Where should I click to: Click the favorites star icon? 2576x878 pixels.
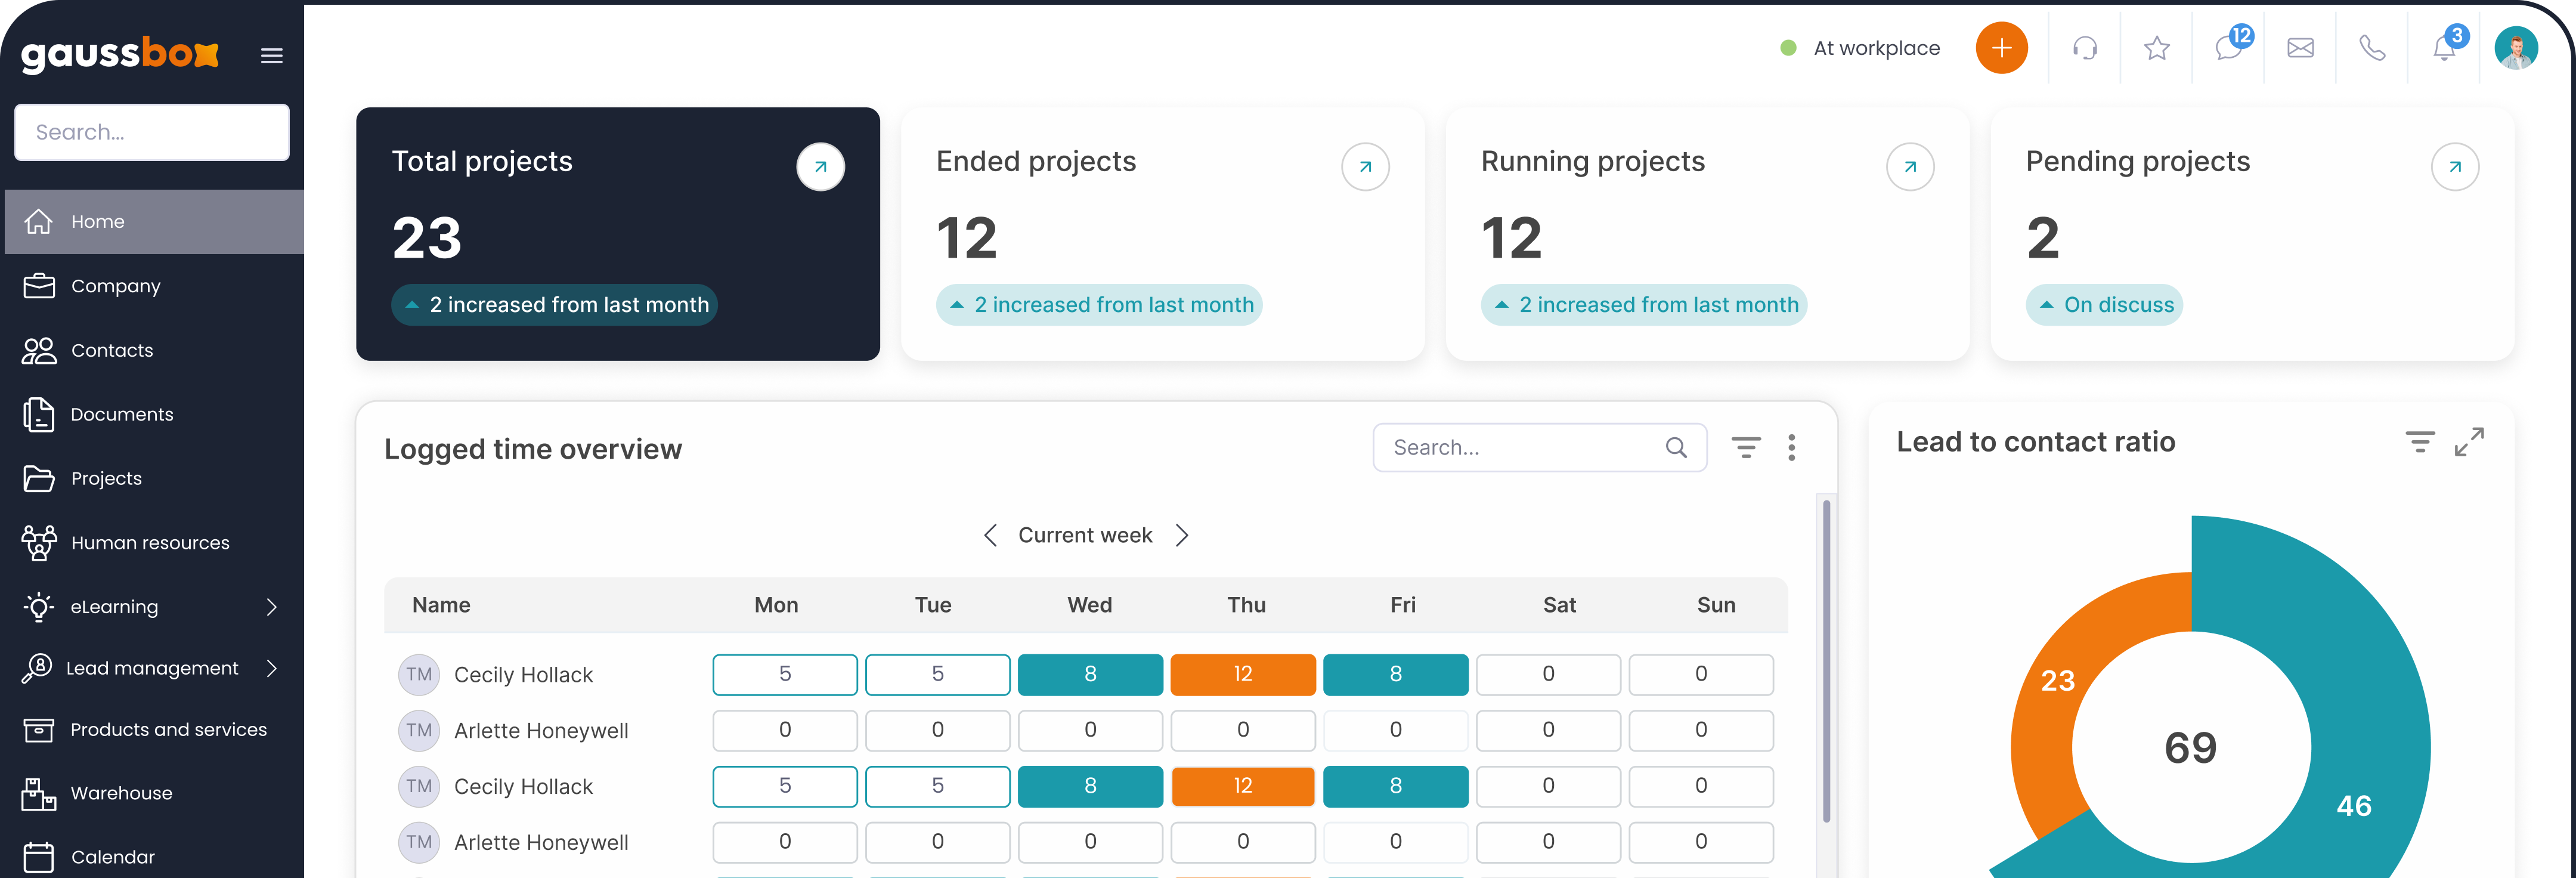click(2157, 48)
